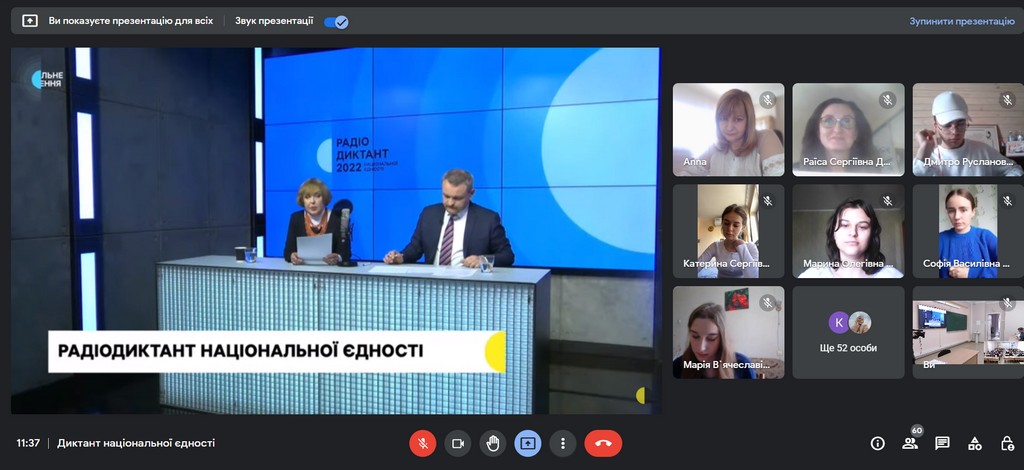Select Anna's video tile
Screen dimensions: 1024x470
[728, 129]
